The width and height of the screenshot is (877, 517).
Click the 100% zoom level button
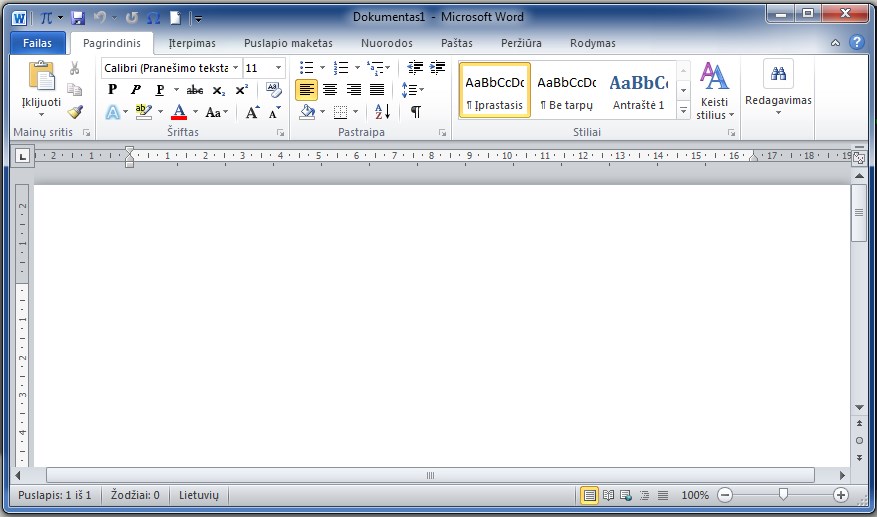[695, 495]
